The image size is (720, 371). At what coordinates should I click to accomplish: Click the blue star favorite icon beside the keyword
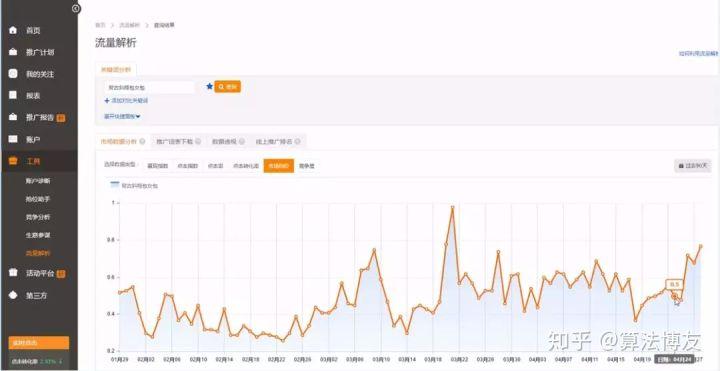(x=209, y=86)
